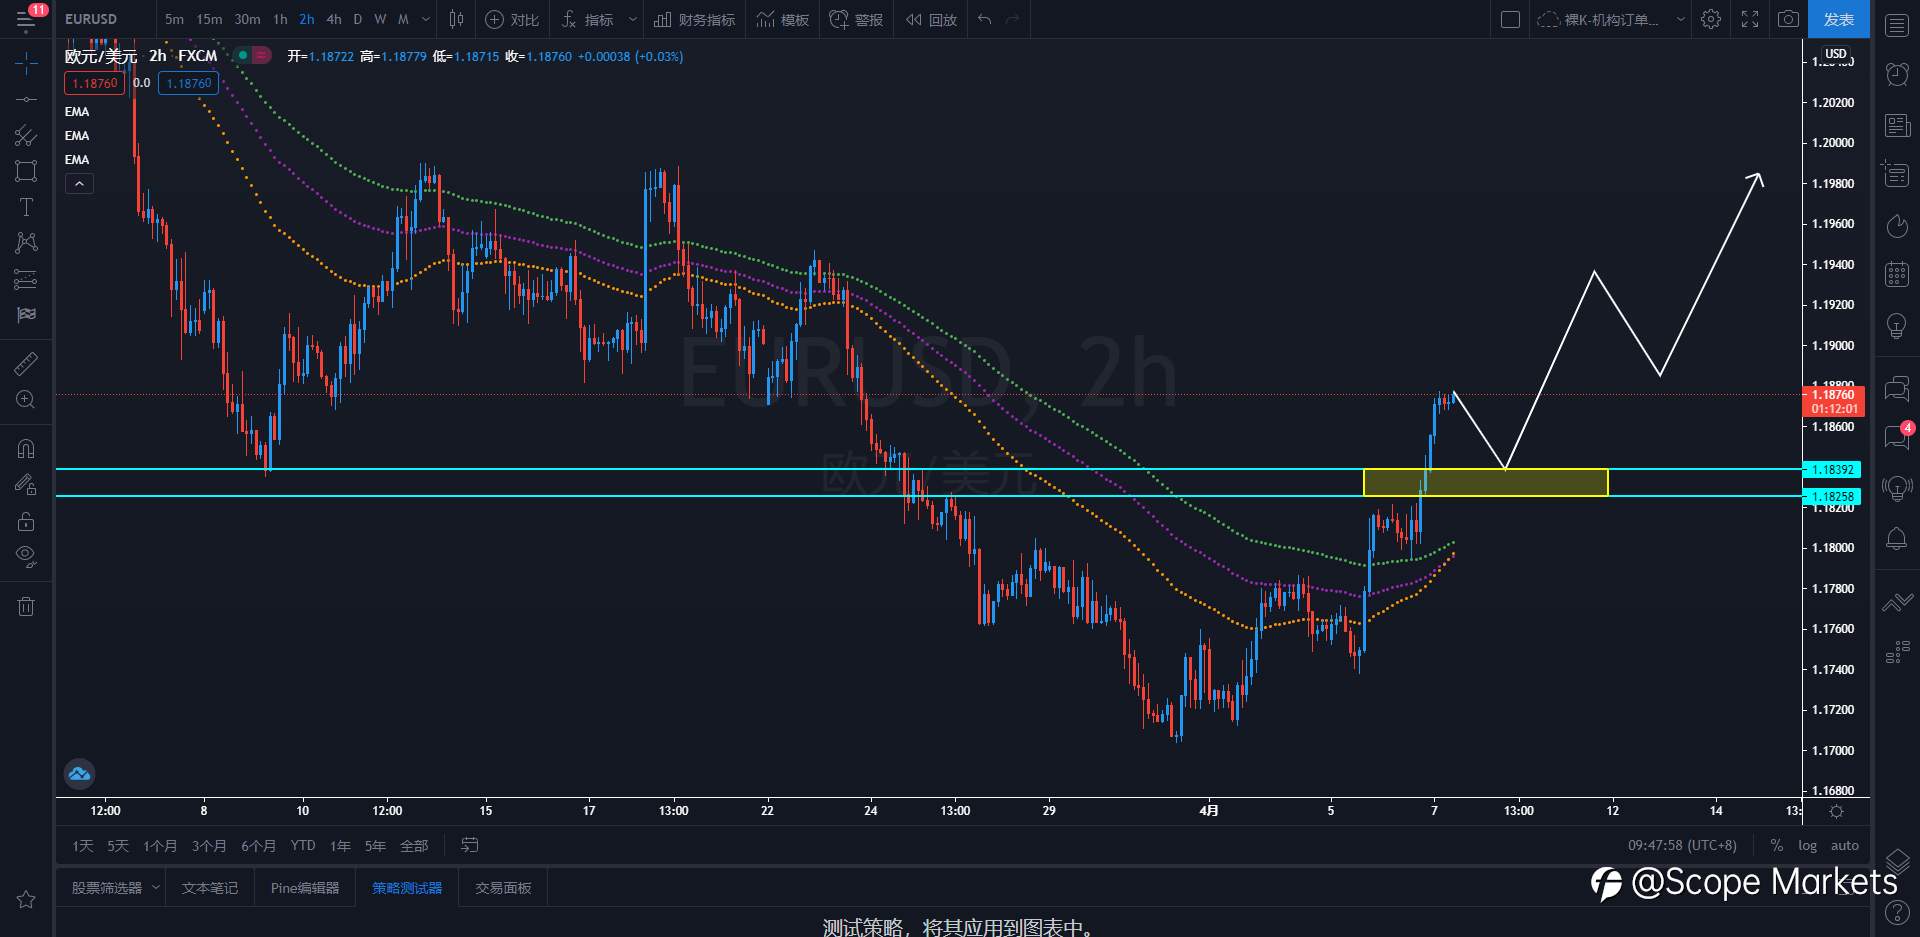Activate the zoom in tool
Image resolution: width=1920 pixels, height=937 pixels.
click(26, 400)
